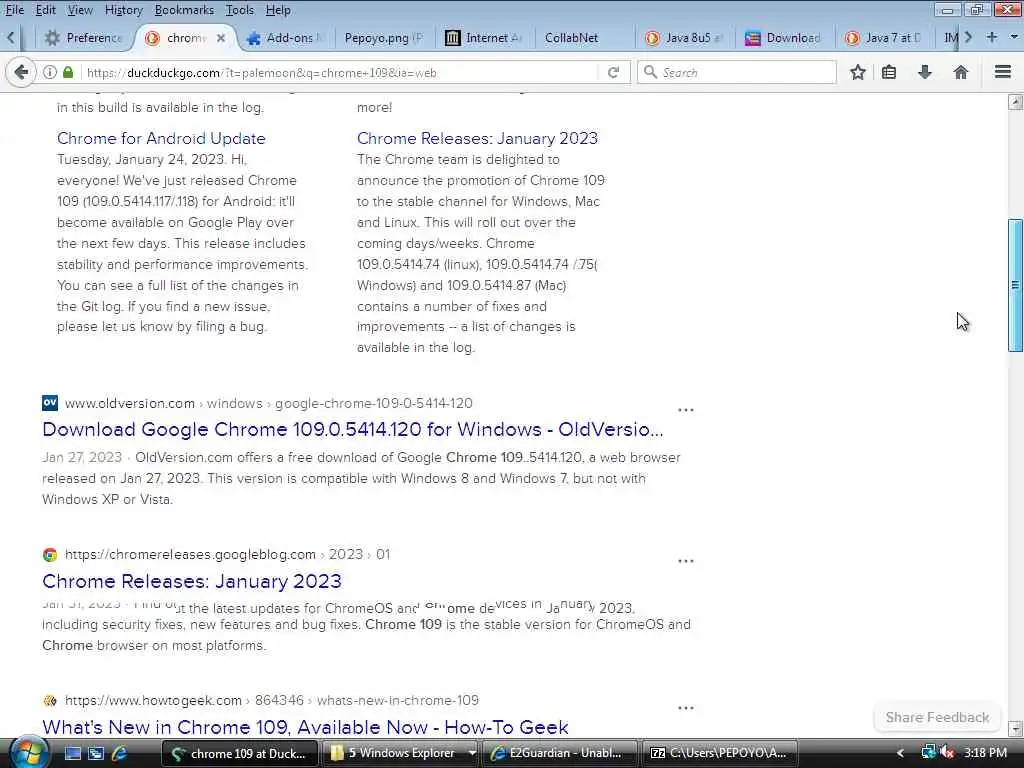1024x768 pixels.
Task: Open the Windows Start orb
Action: tap(27, 753)
